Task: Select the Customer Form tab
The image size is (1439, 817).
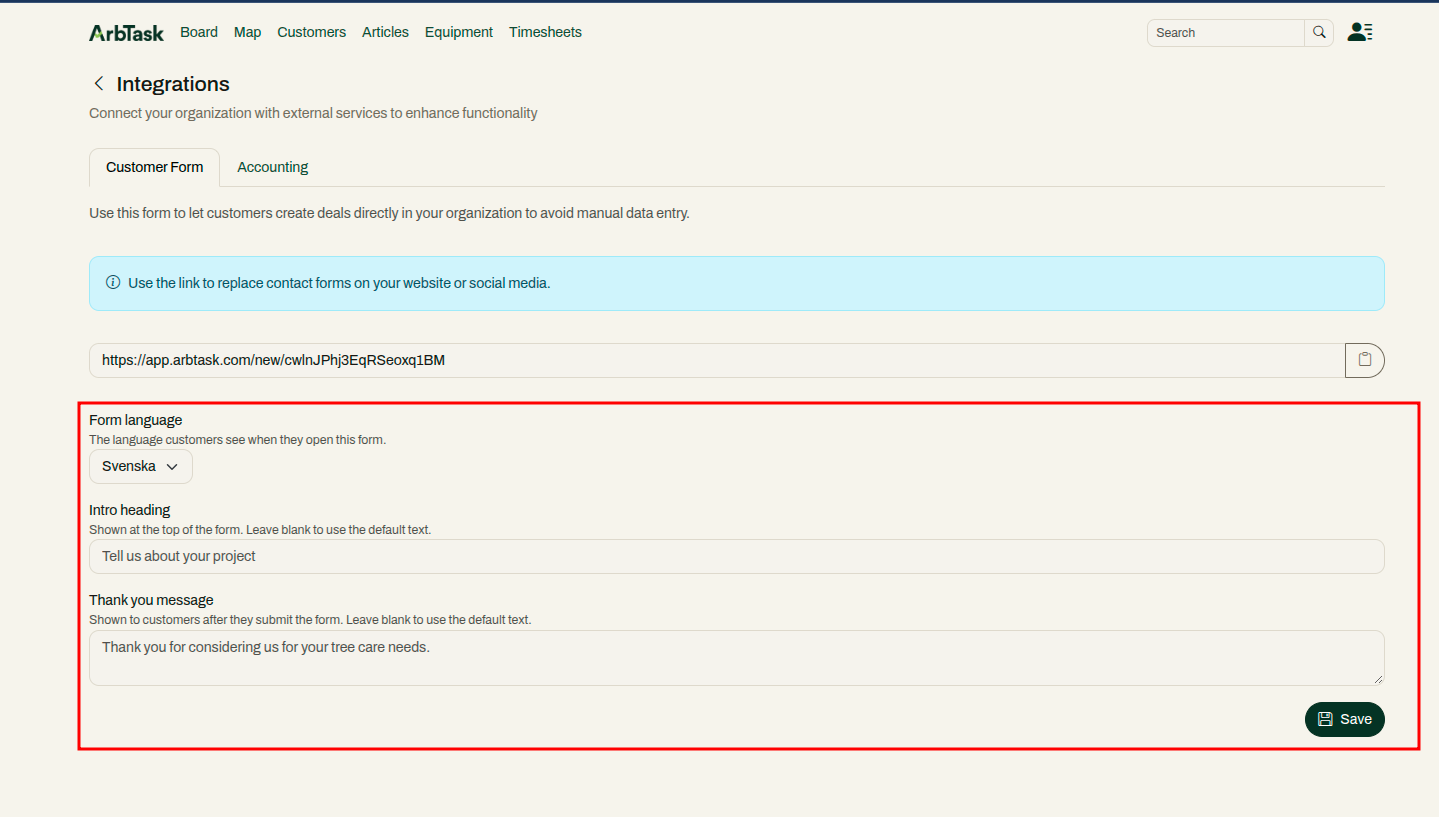Action: pyautogui.click(x=154, y=167)
